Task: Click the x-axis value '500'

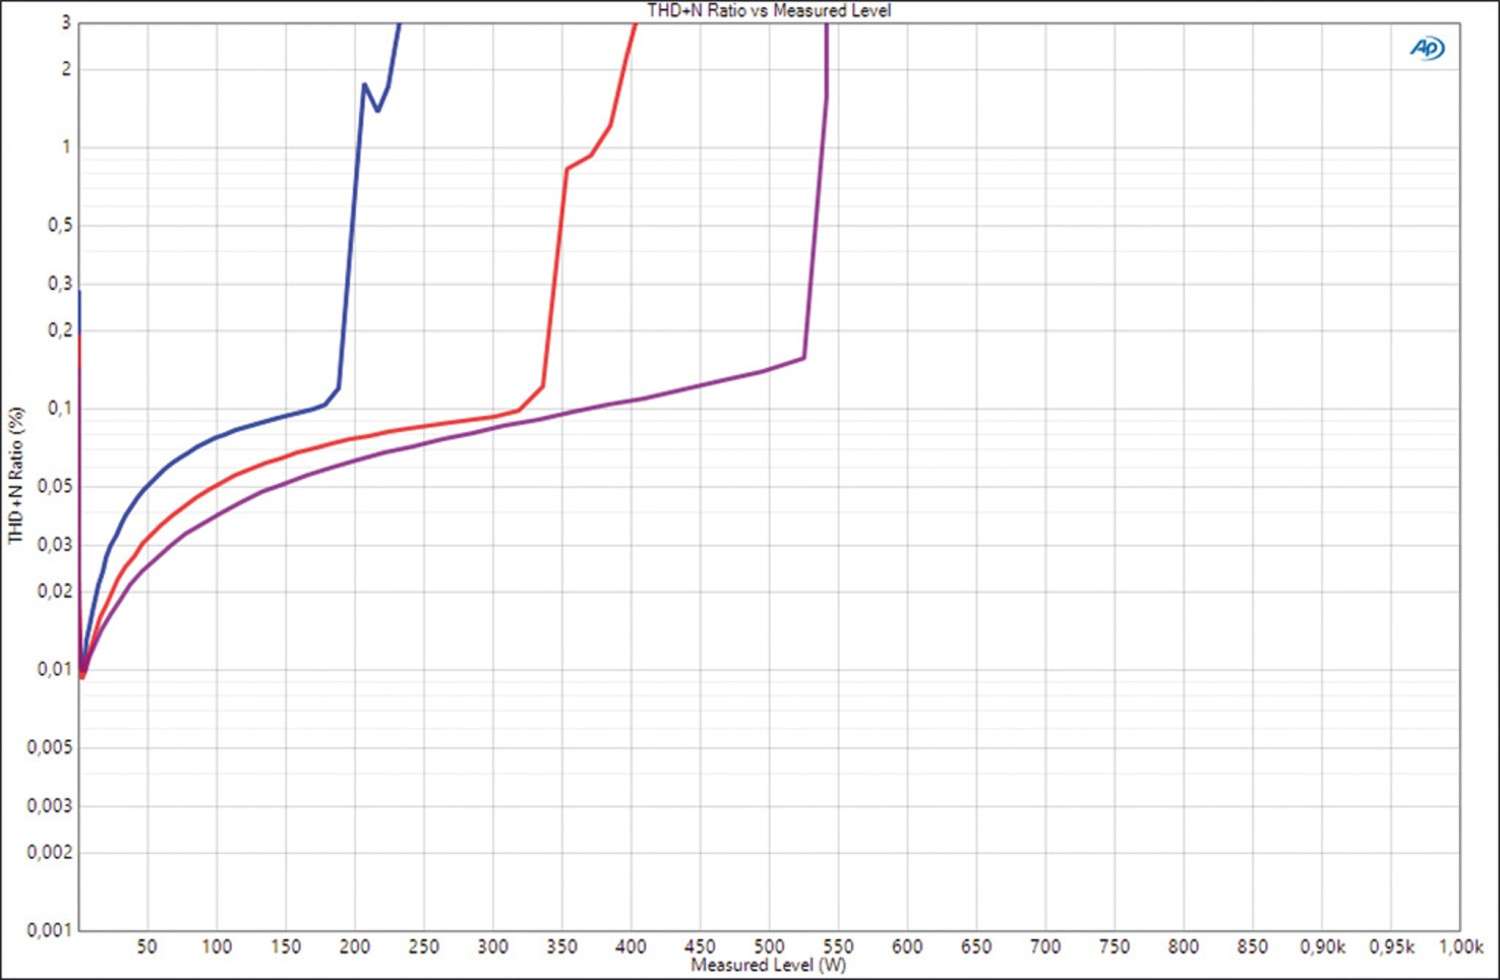Action: (x=768, y=946)
